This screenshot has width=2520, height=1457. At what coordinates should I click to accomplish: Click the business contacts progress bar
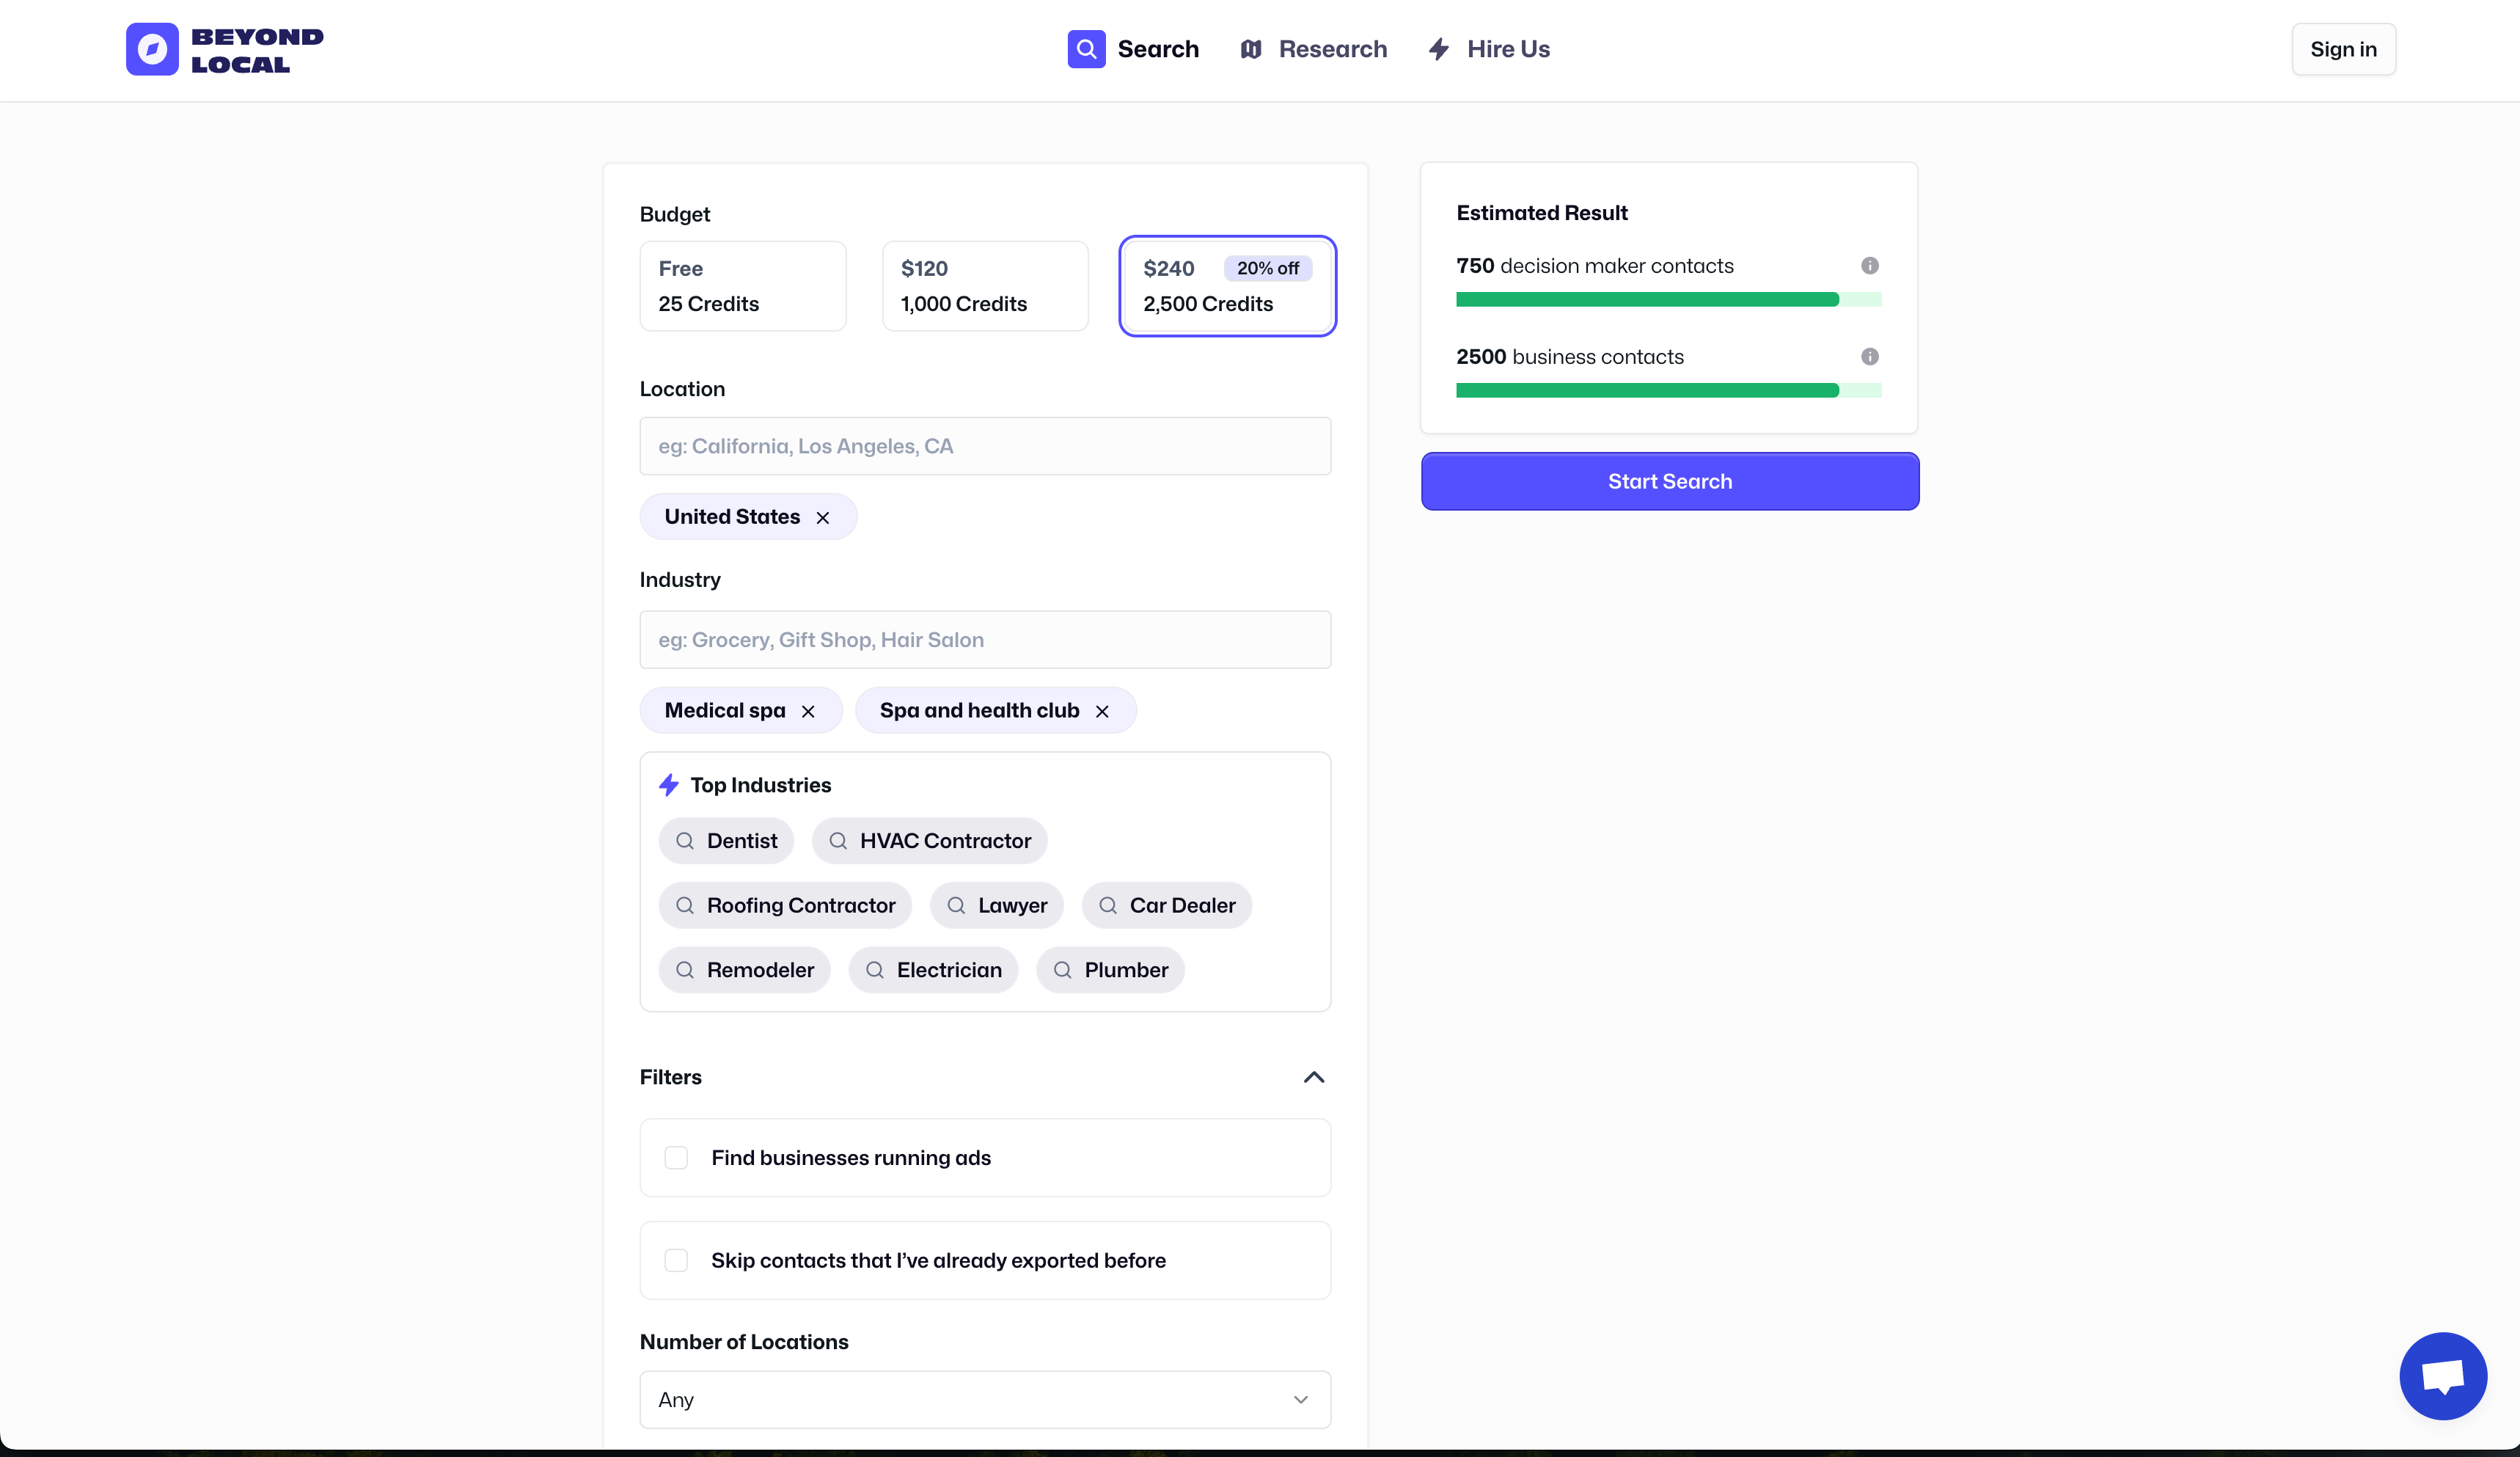coord(1667,390)
